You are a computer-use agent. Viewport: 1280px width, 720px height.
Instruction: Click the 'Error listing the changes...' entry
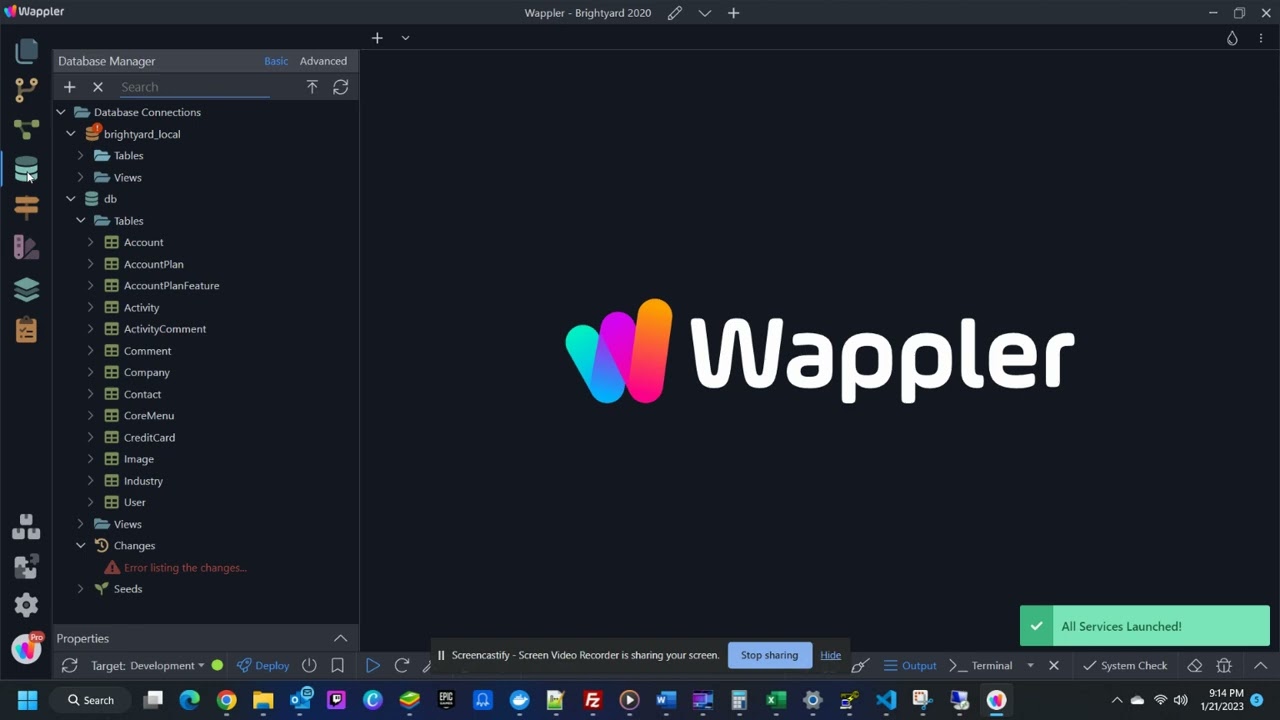[185, 568]
